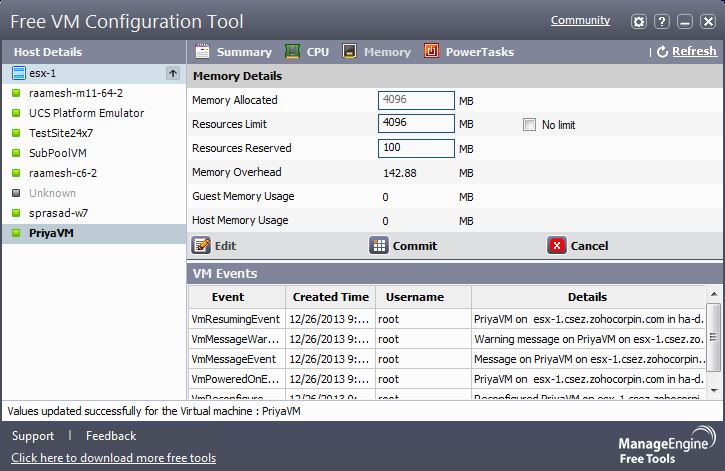Click the 142.88 Memory Overhead value
725x471 pixels.
[399, 173]
